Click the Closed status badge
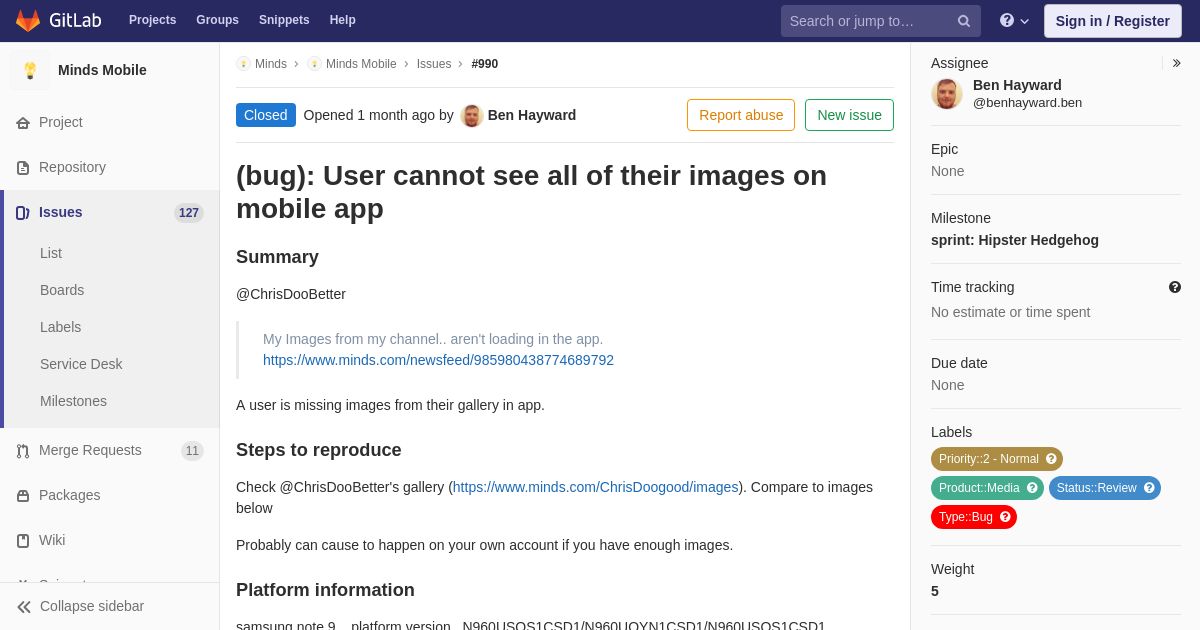This screenshot has width=1200, height=630. pyautogui.click(x=266, y=115)
